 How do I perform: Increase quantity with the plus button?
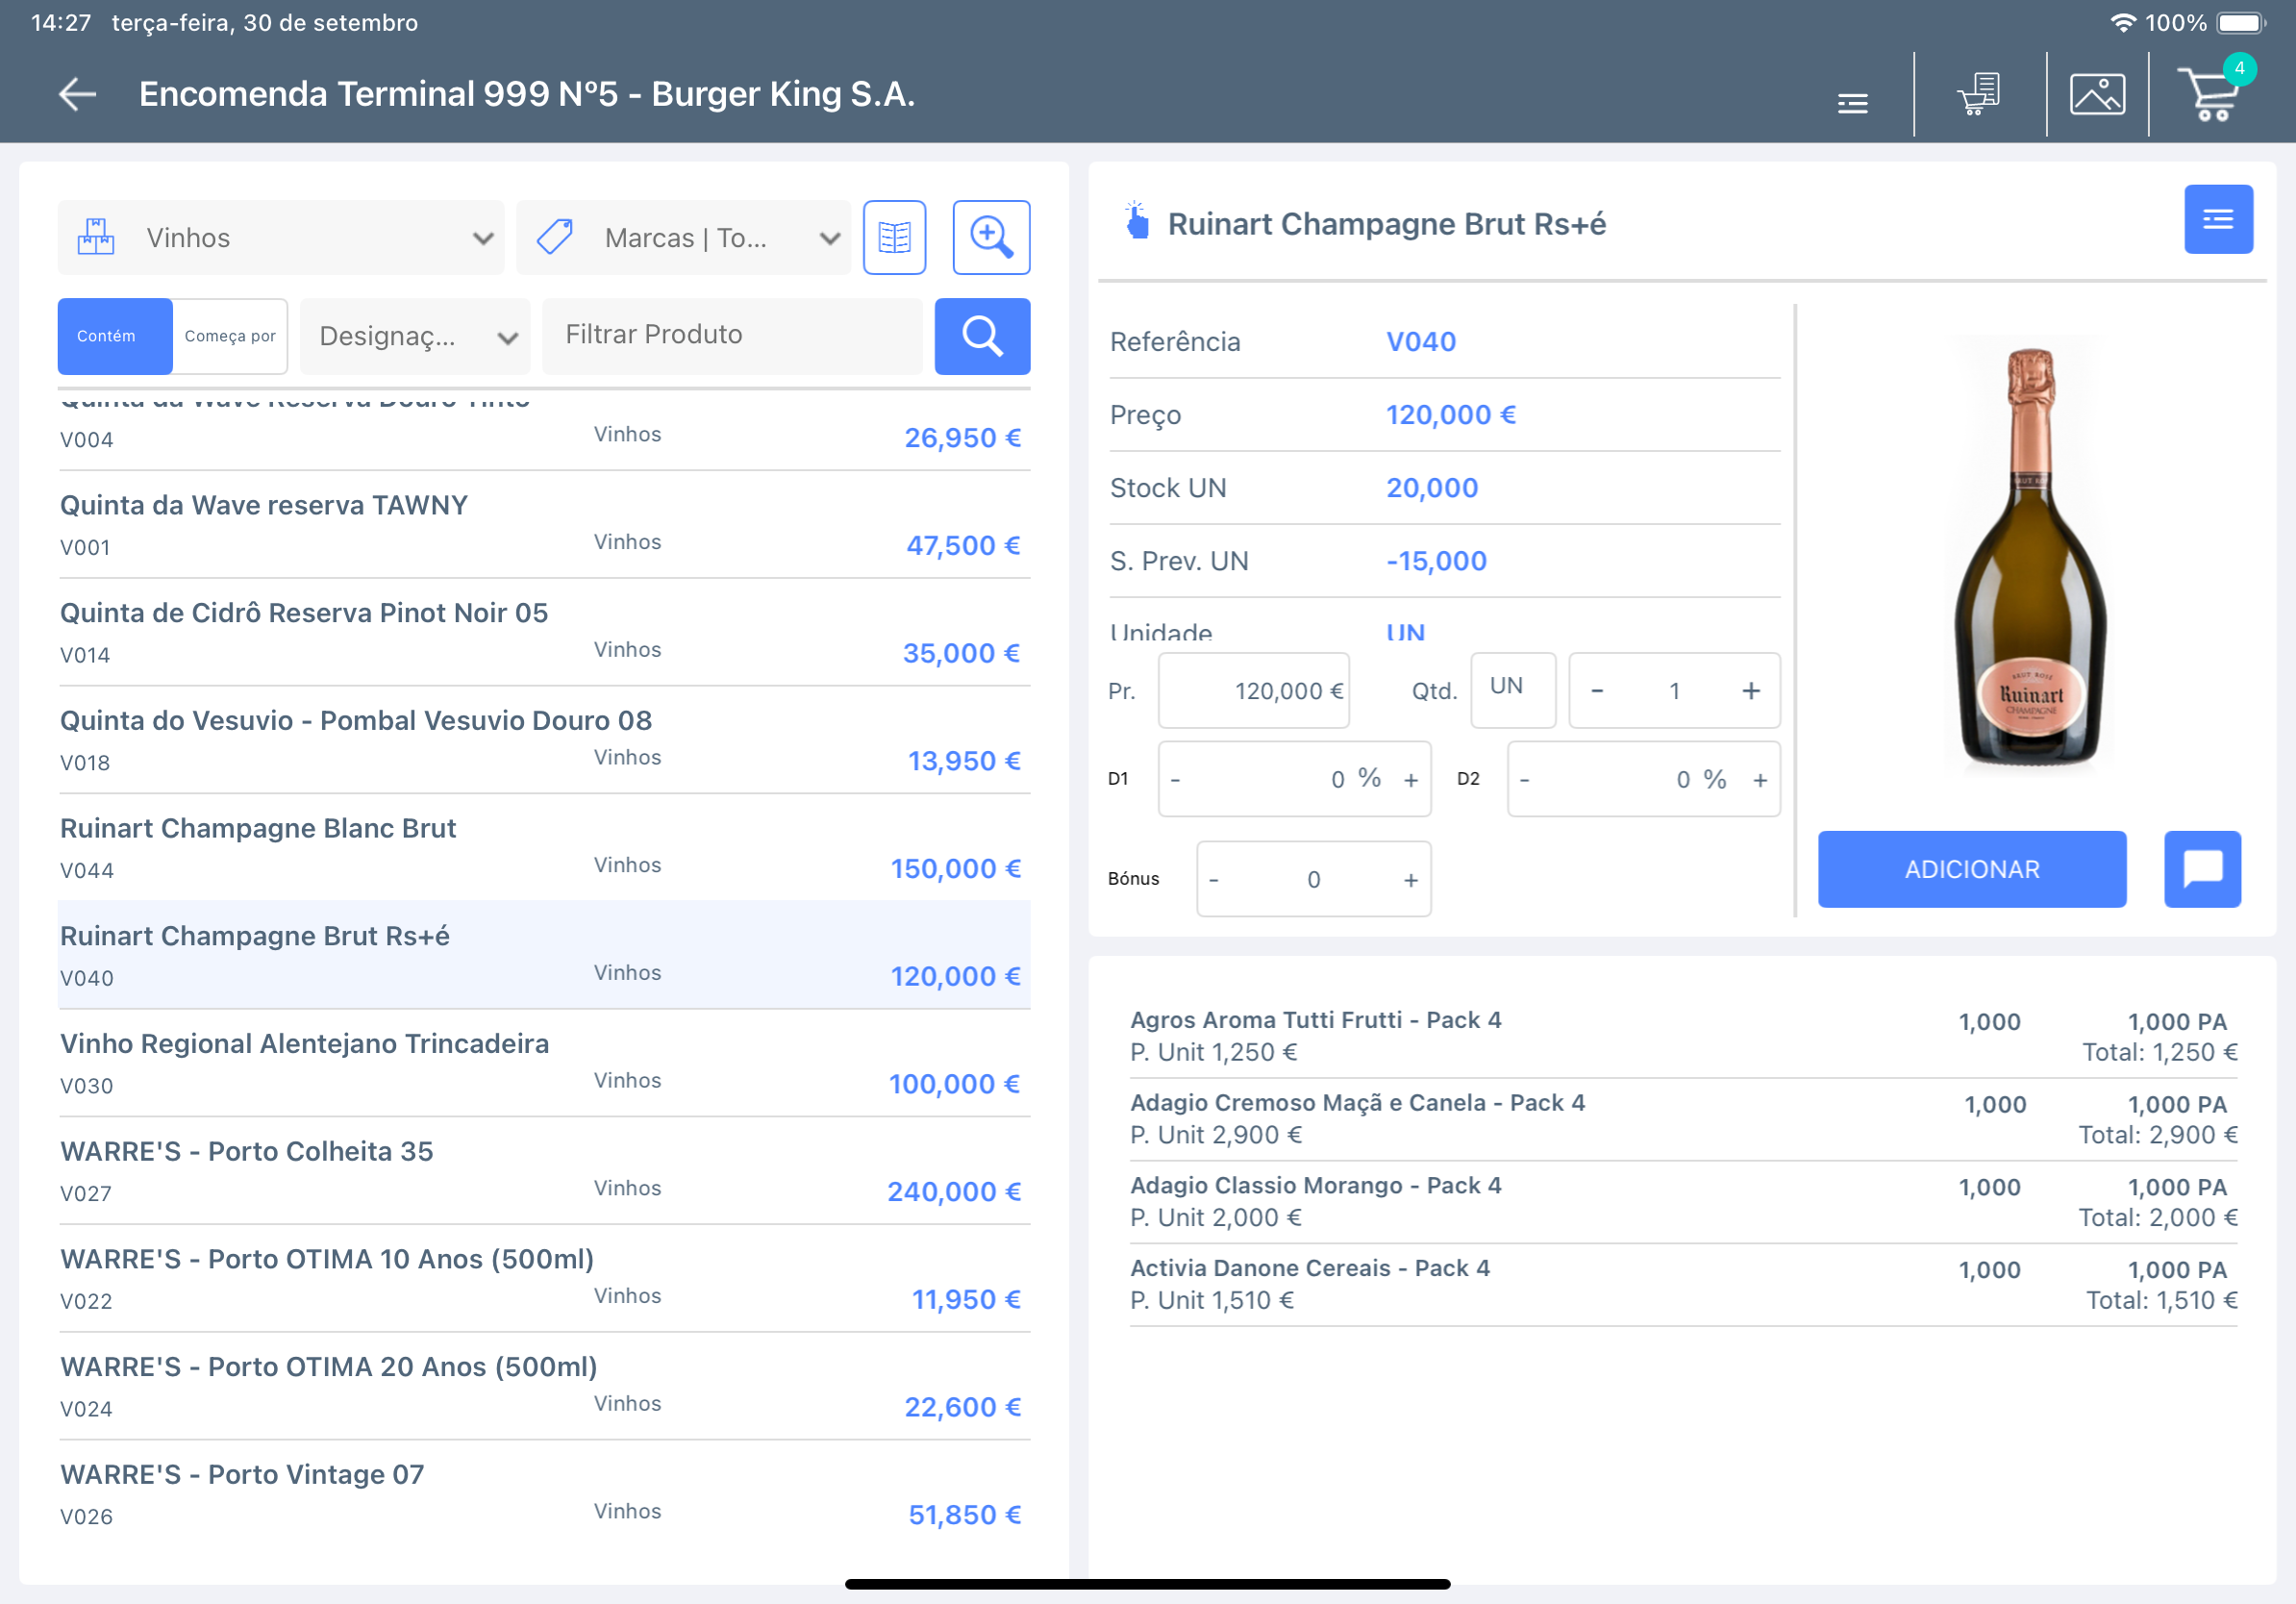coord(1750,690)
